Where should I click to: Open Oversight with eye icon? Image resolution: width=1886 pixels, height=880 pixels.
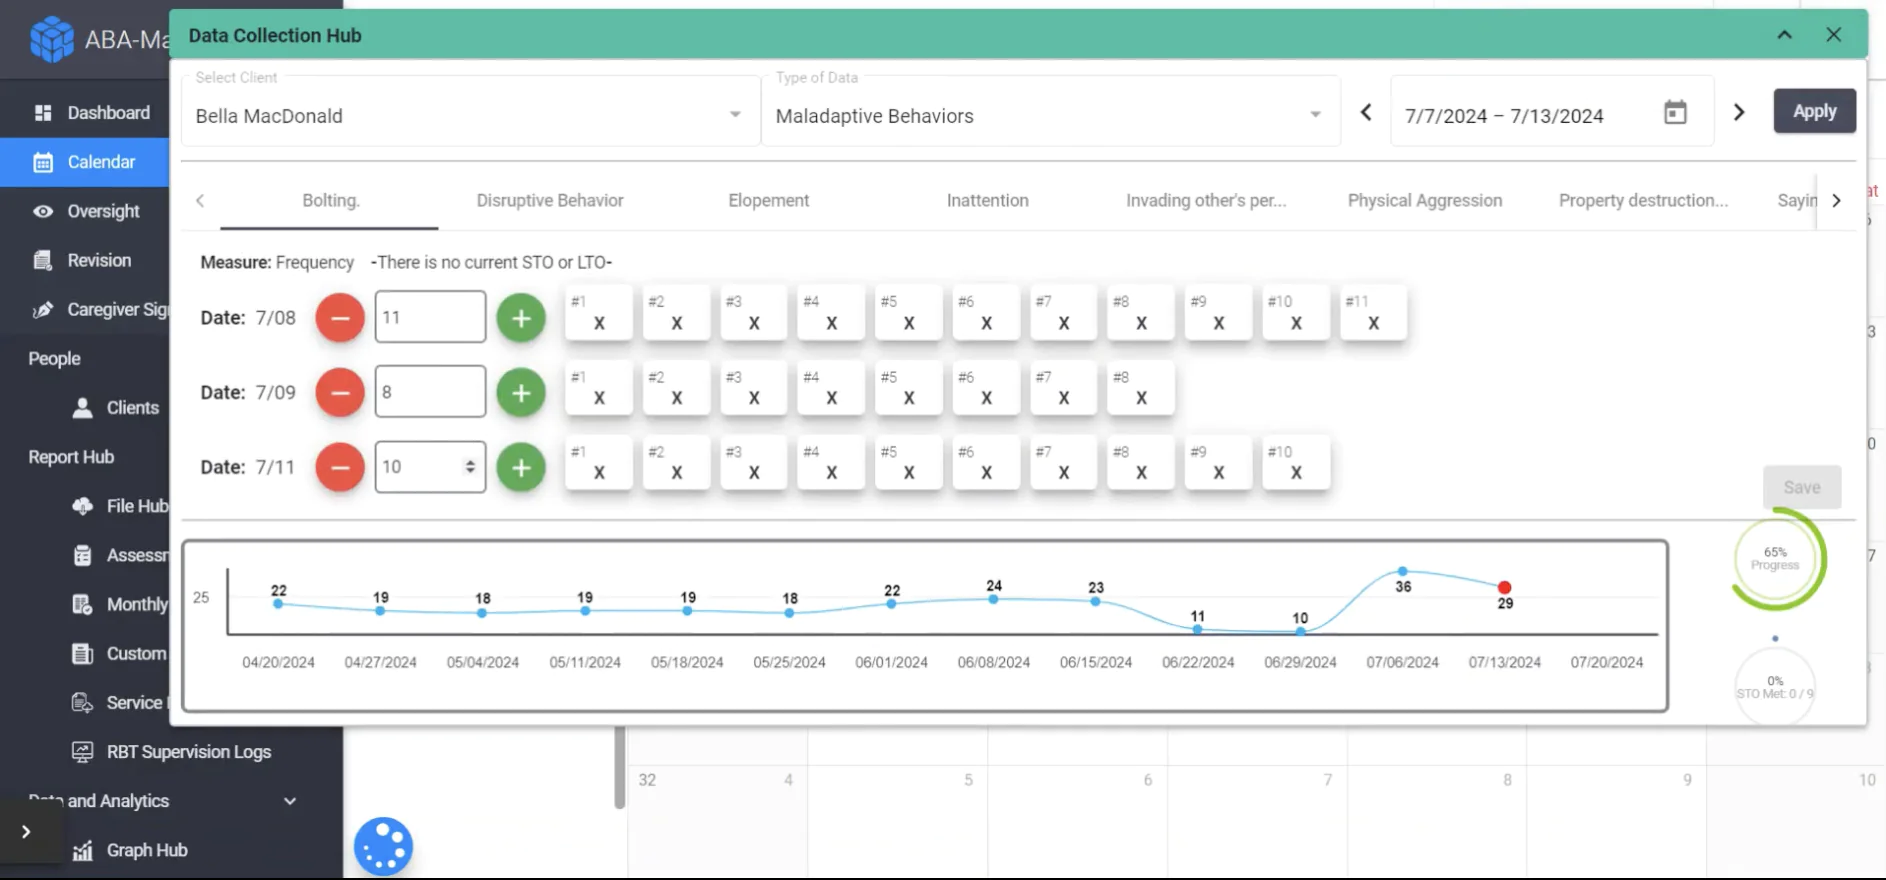coord(85,211)
